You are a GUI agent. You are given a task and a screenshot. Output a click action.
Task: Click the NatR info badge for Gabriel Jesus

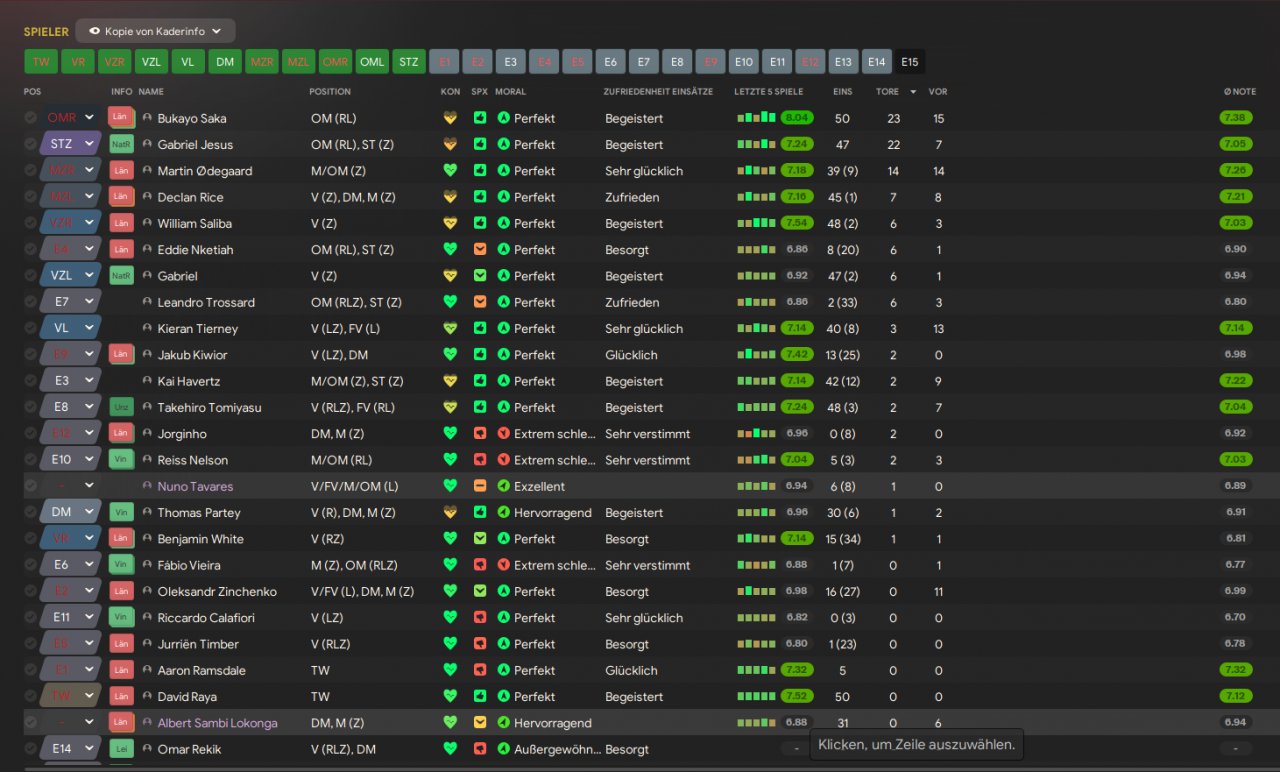coord(121,144)
